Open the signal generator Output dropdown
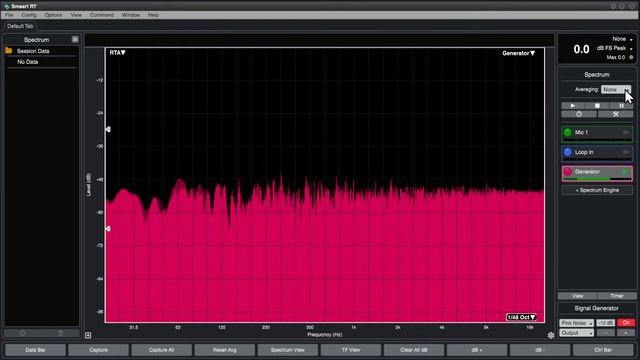 [x=576, y=333]
